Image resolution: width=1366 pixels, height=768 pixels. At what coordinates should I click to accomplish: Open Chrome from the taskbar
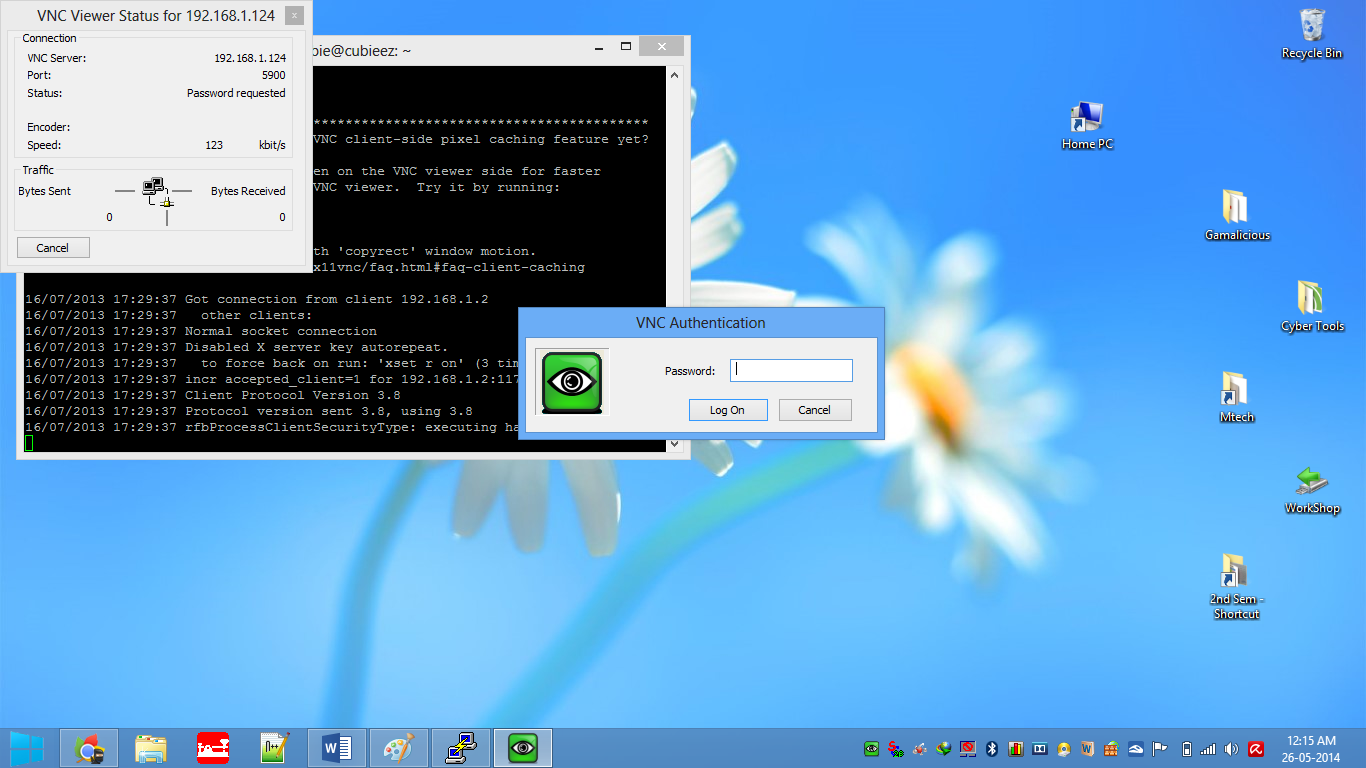click(x=89, y=748)
